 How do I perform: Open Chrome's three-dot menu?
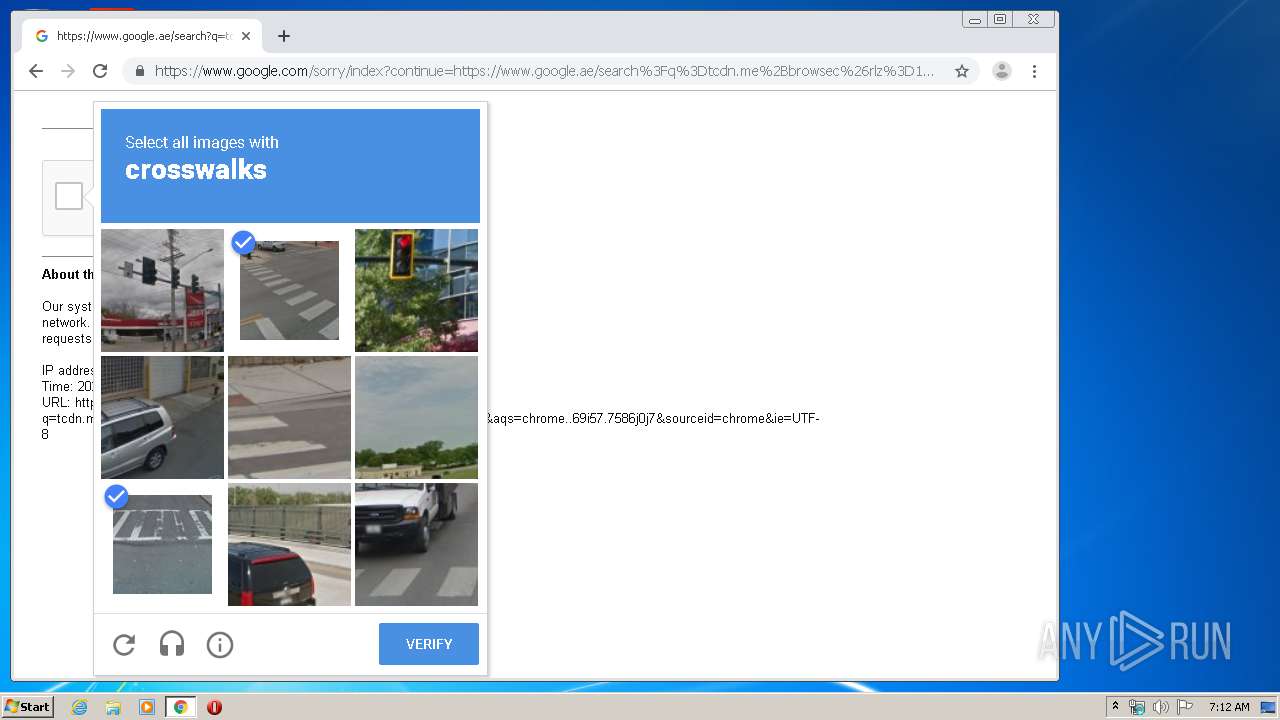(1034, 71)
